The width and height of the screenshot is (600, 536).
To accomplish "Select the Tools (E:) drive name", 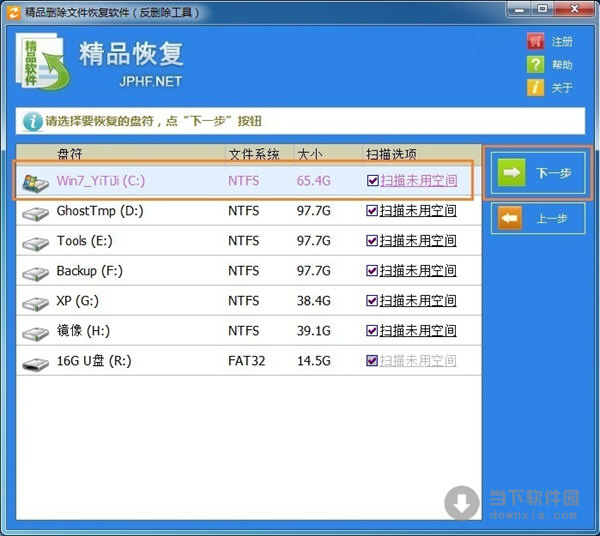I will click(x=85, y=241).
